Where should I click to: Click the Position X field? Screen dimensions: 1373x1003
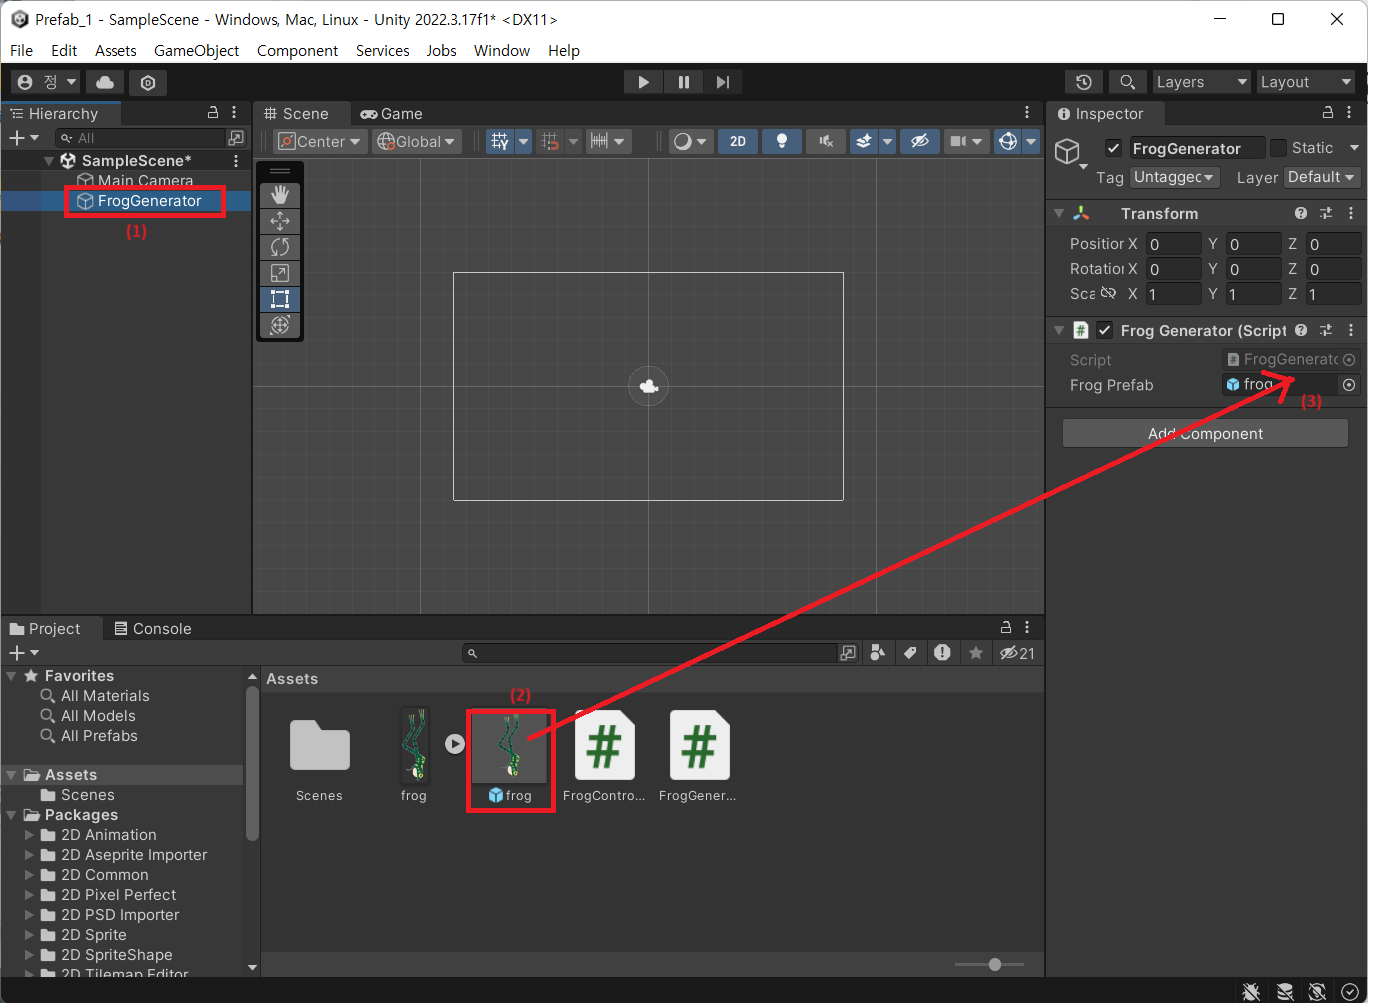[x=1174, y=244]
